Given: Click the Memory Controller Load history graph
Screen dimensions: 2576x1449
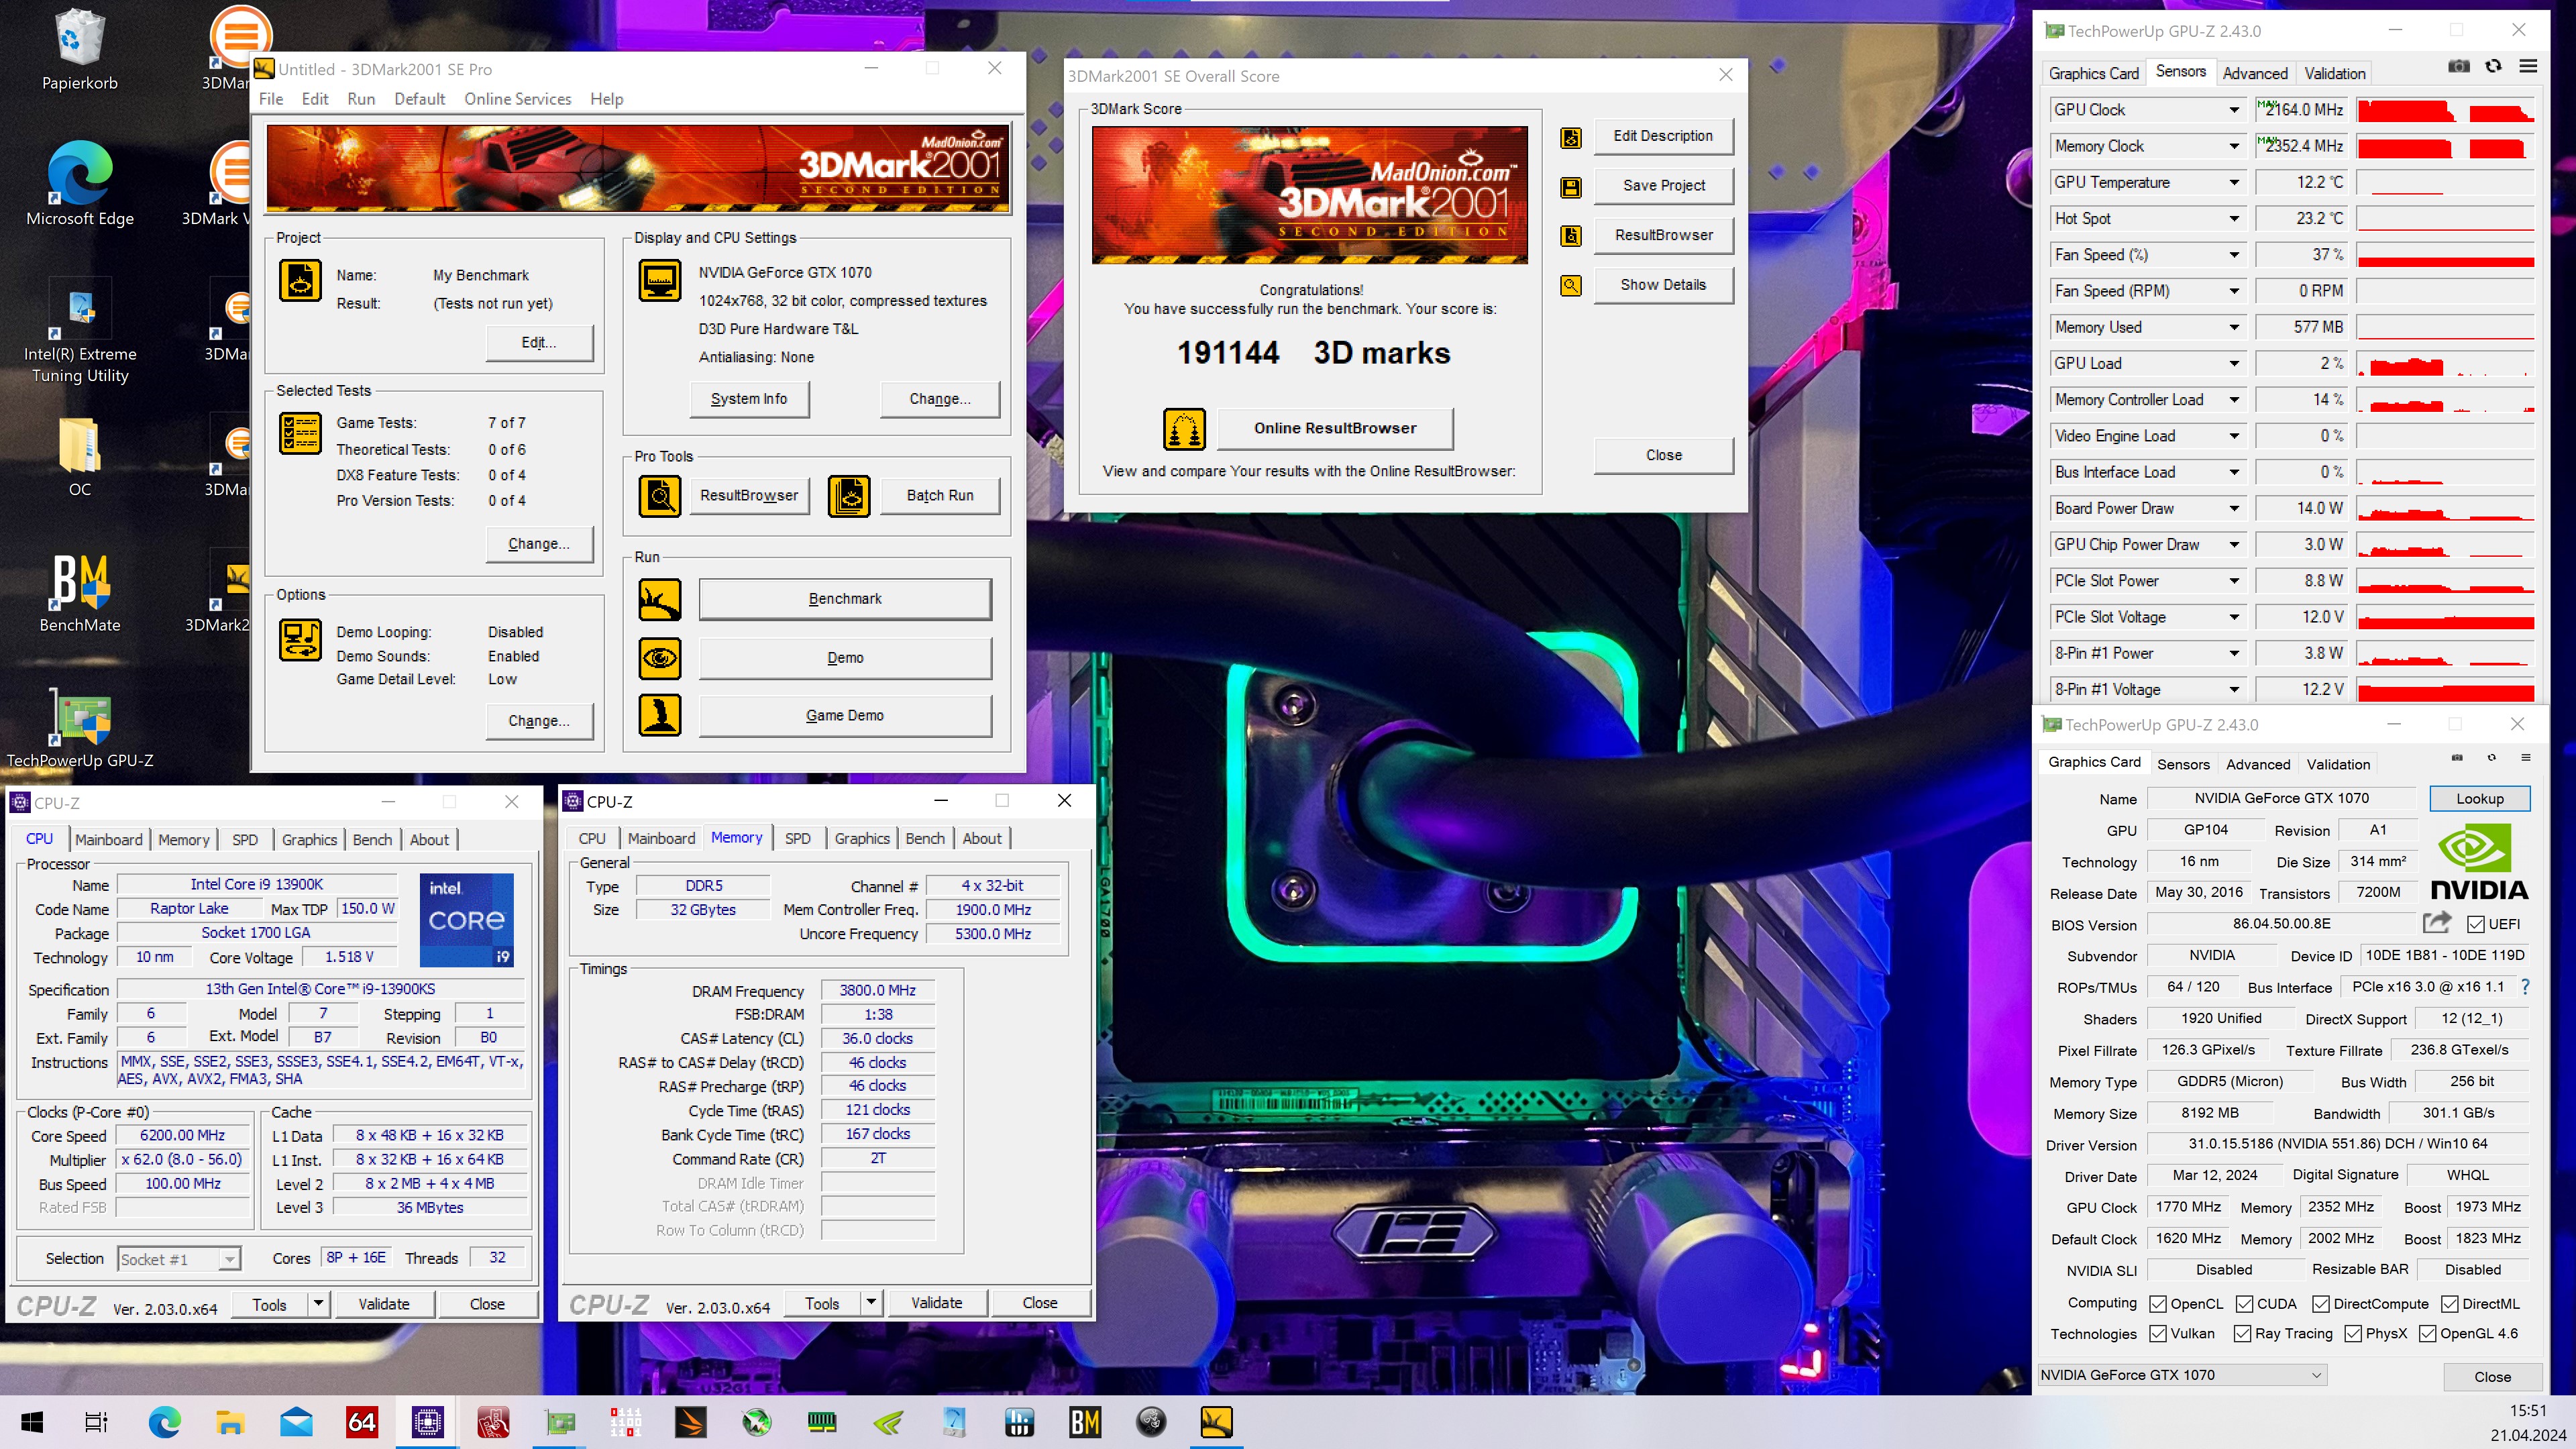Looking at the screenshot, I should tap(2445, 400).
